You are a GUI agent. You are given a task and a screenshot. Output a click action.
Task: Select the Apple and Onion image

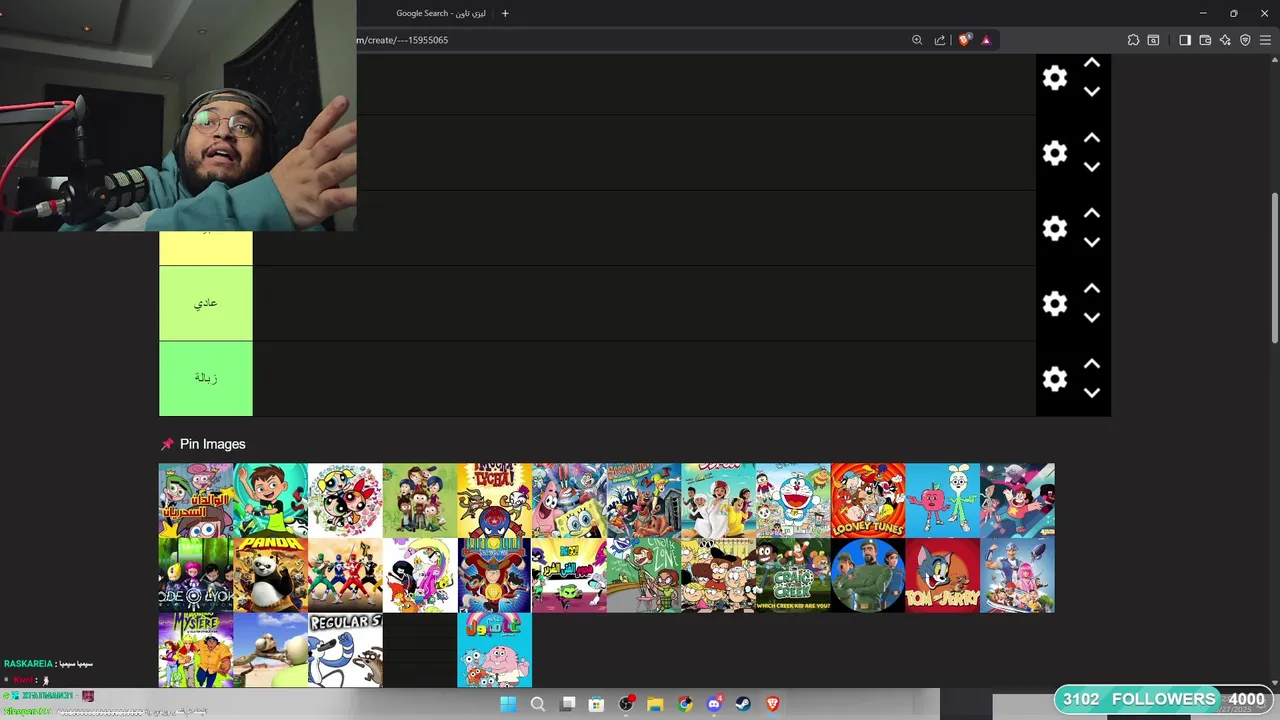(943, 500)
